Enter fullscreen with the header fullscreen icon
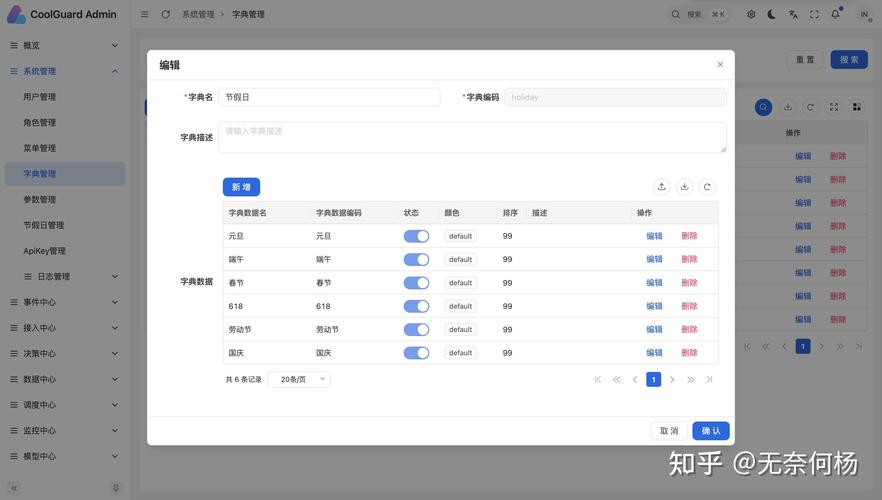Image resolution: width=882 pixels, height=500 pixels. tap(814, 14)
